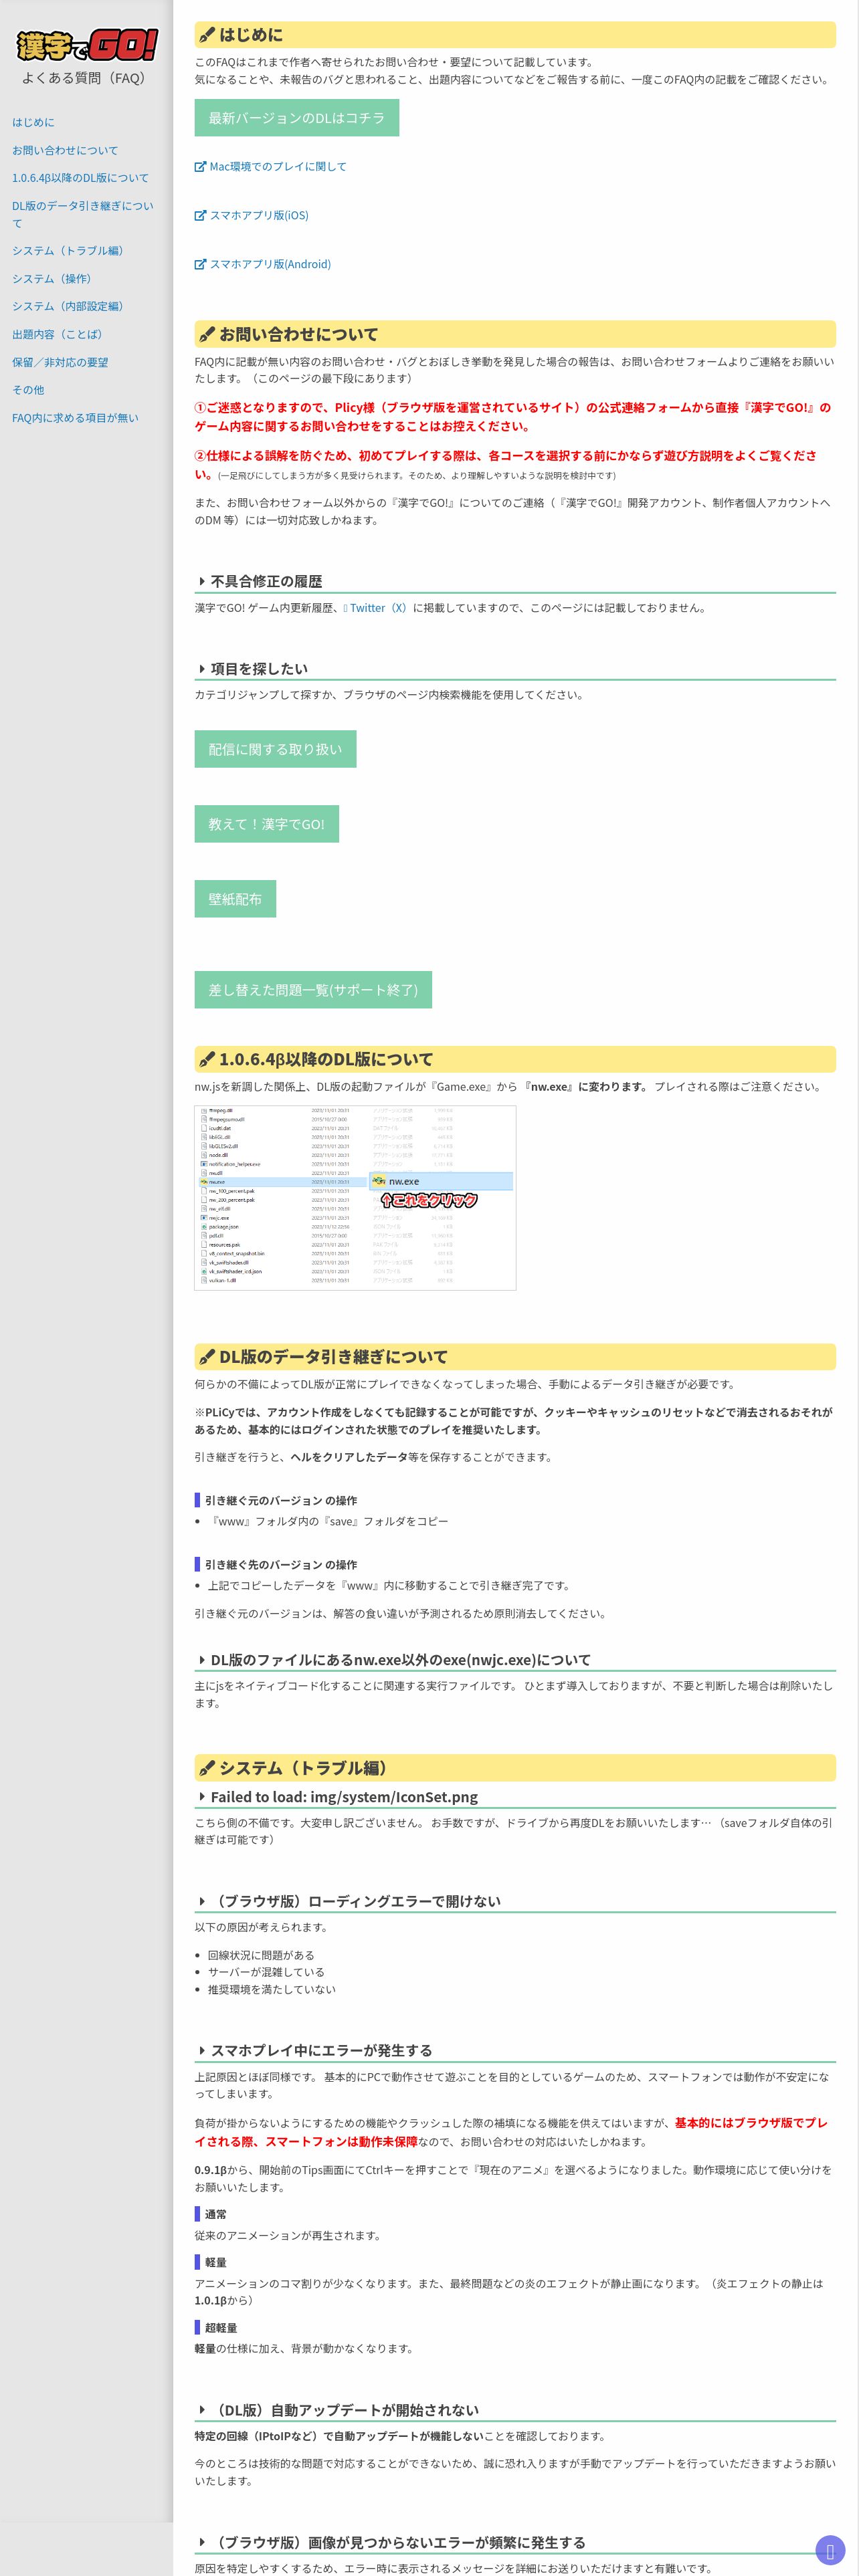
Task: Click the round scroll-to-top button
Action: click(830, 2551)
